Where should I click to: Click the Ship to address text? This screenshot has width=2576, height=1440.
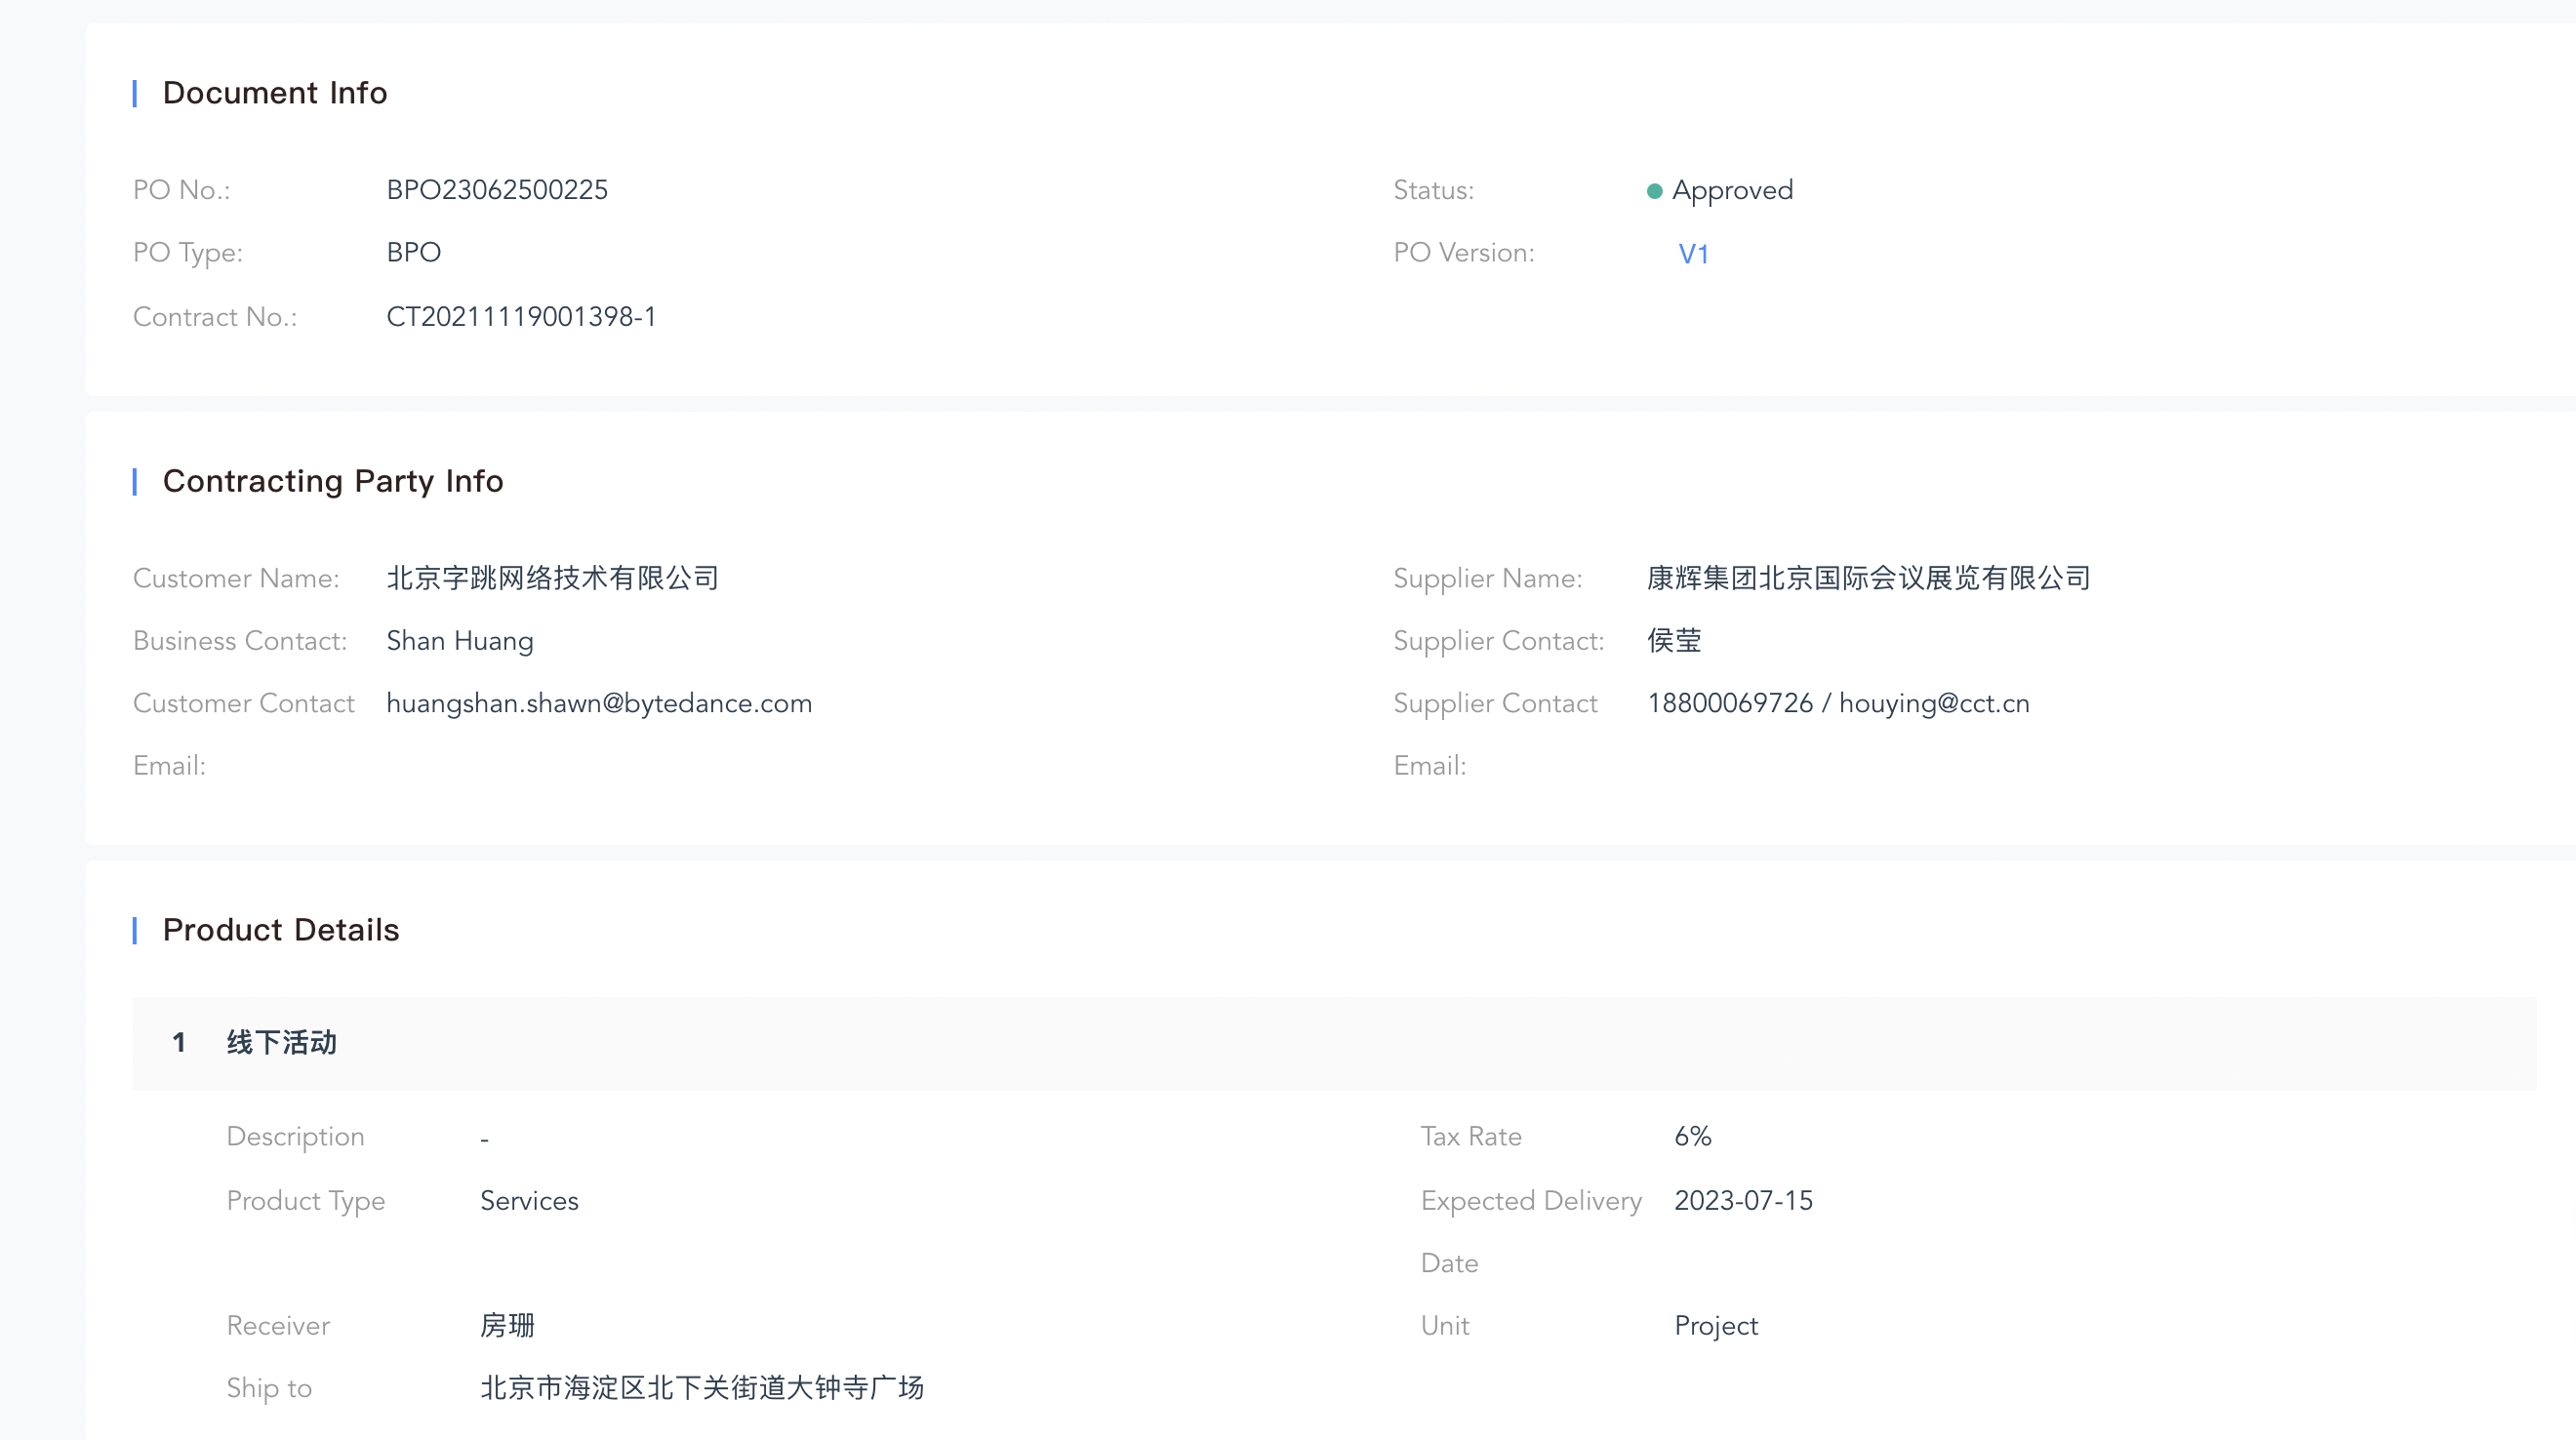(701, 1388)
